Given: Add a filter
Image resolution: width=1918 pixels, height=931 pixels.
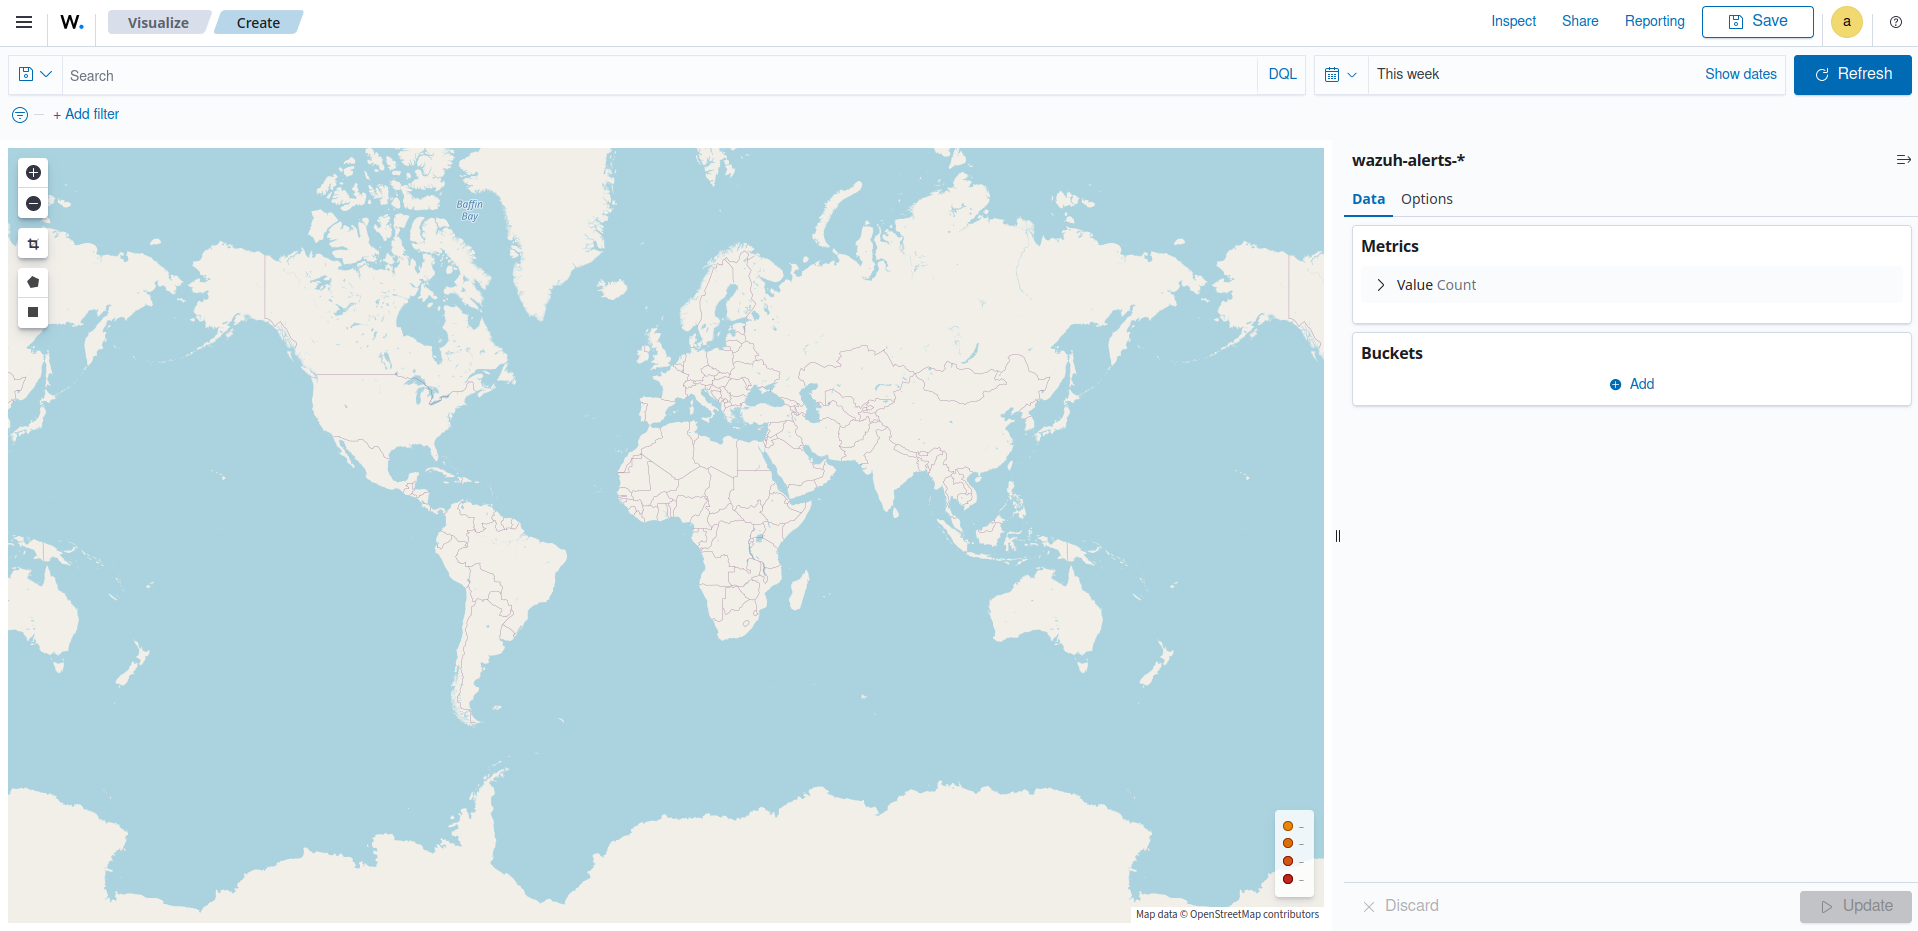Looking at the screenshot, I should point(86,114).
